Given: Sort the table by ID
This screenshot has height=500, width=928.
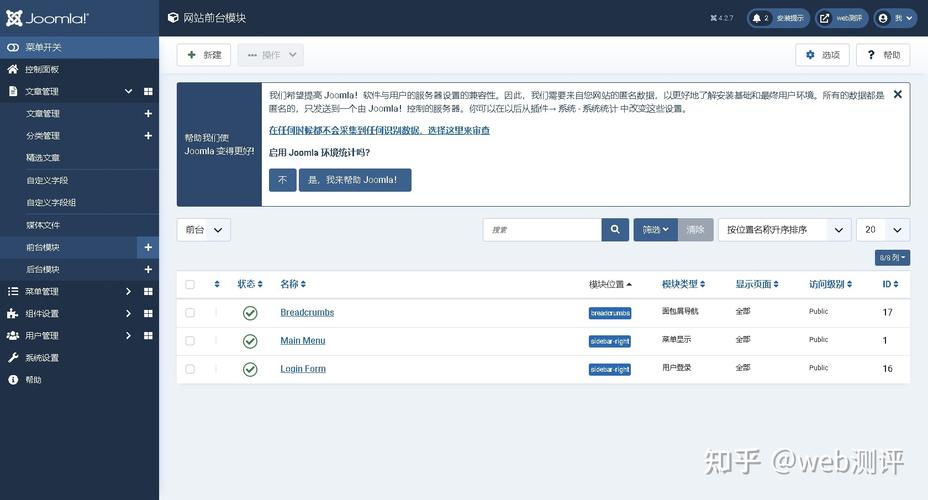Looking at the screenshot, I should pos(890,285).
